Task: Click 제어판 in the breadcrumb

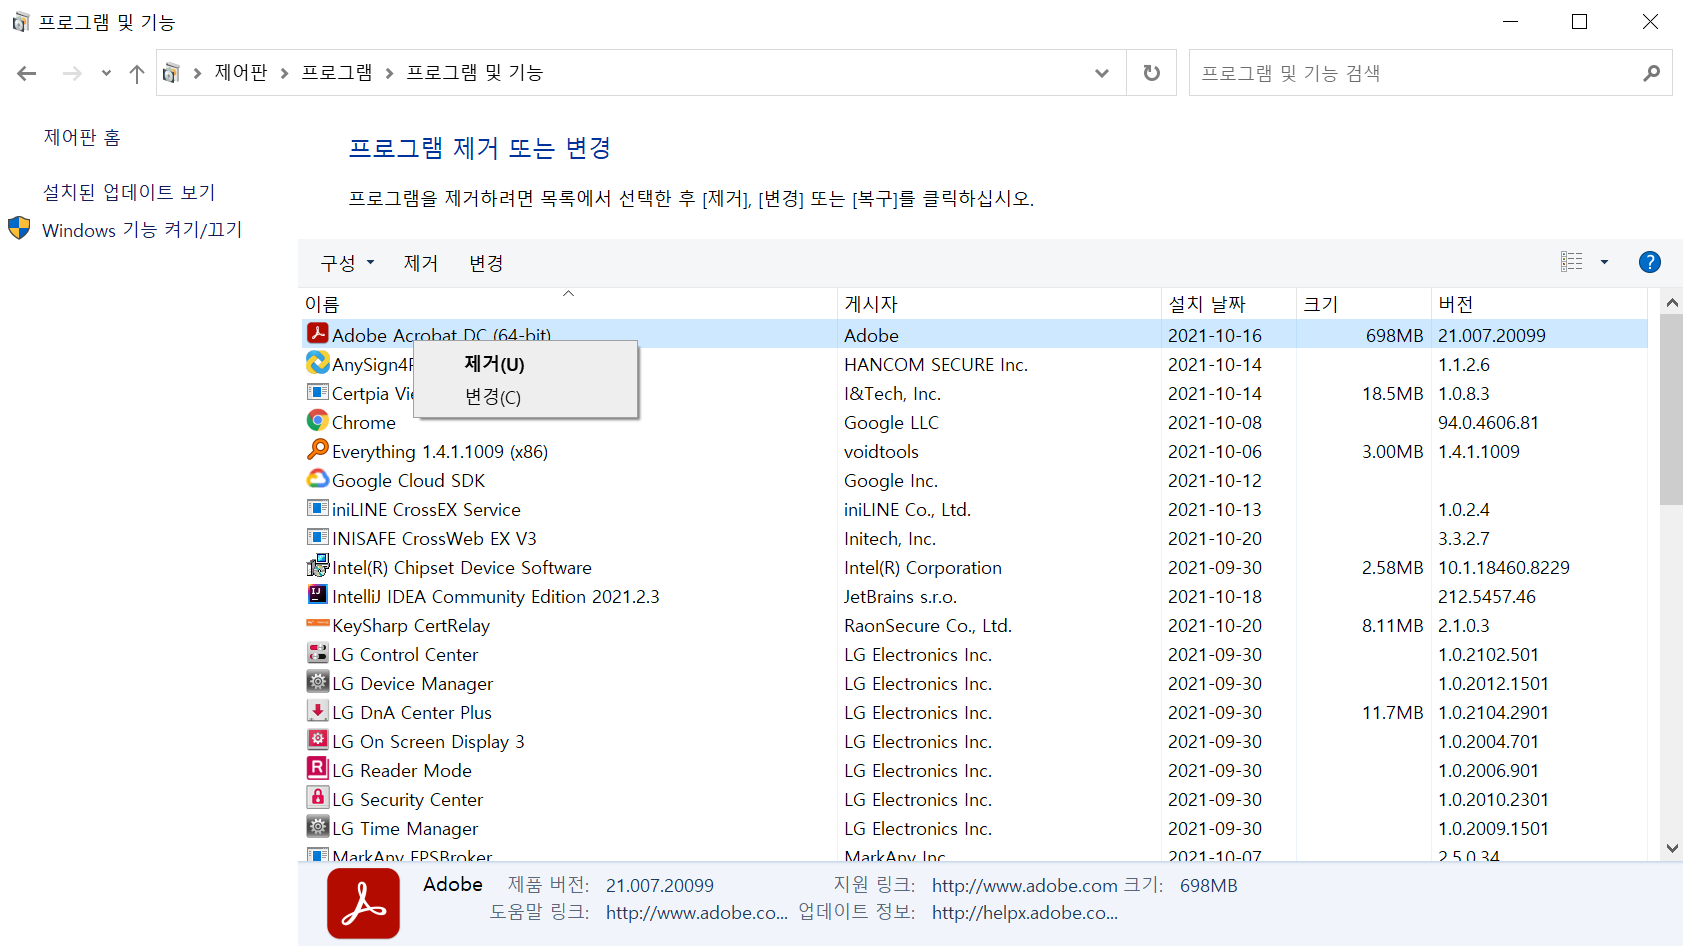Action: [241, 73]
